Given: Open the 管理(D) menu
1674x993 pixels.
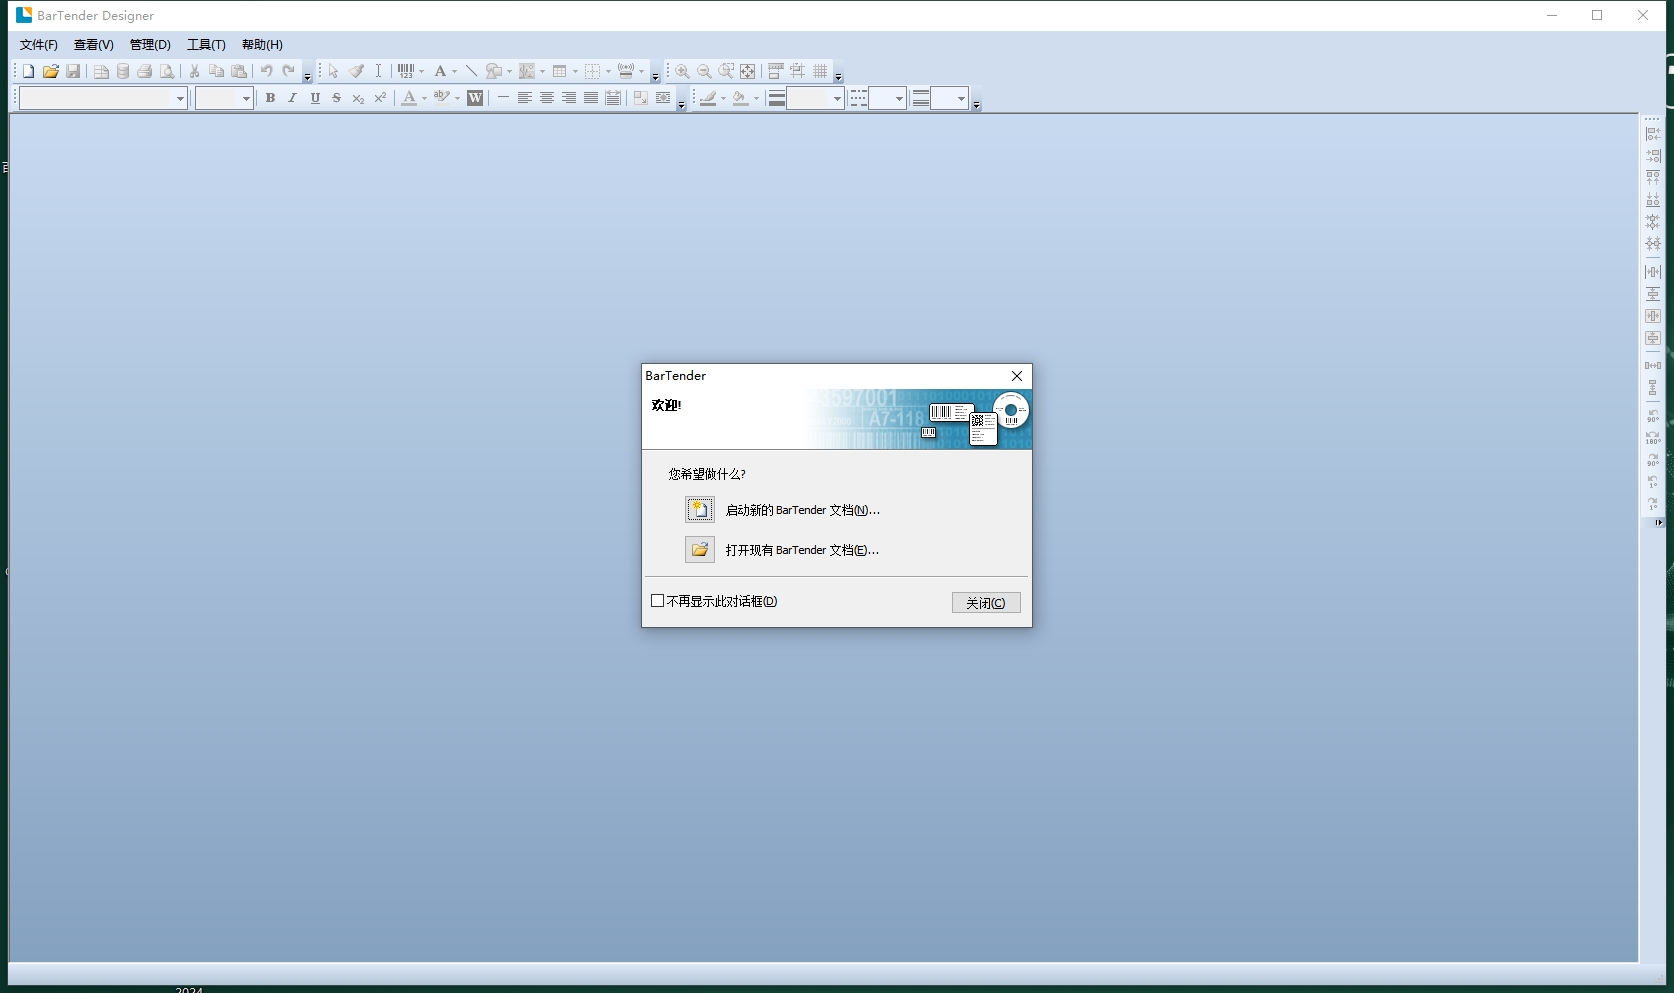Looking at the screenshot, I should click(150, 45).
